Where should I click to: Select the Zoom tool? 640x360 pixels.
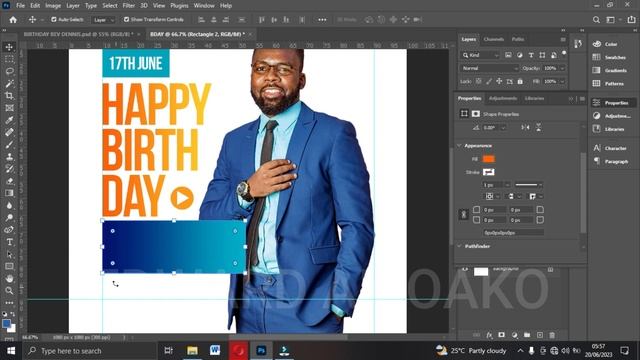9,291
